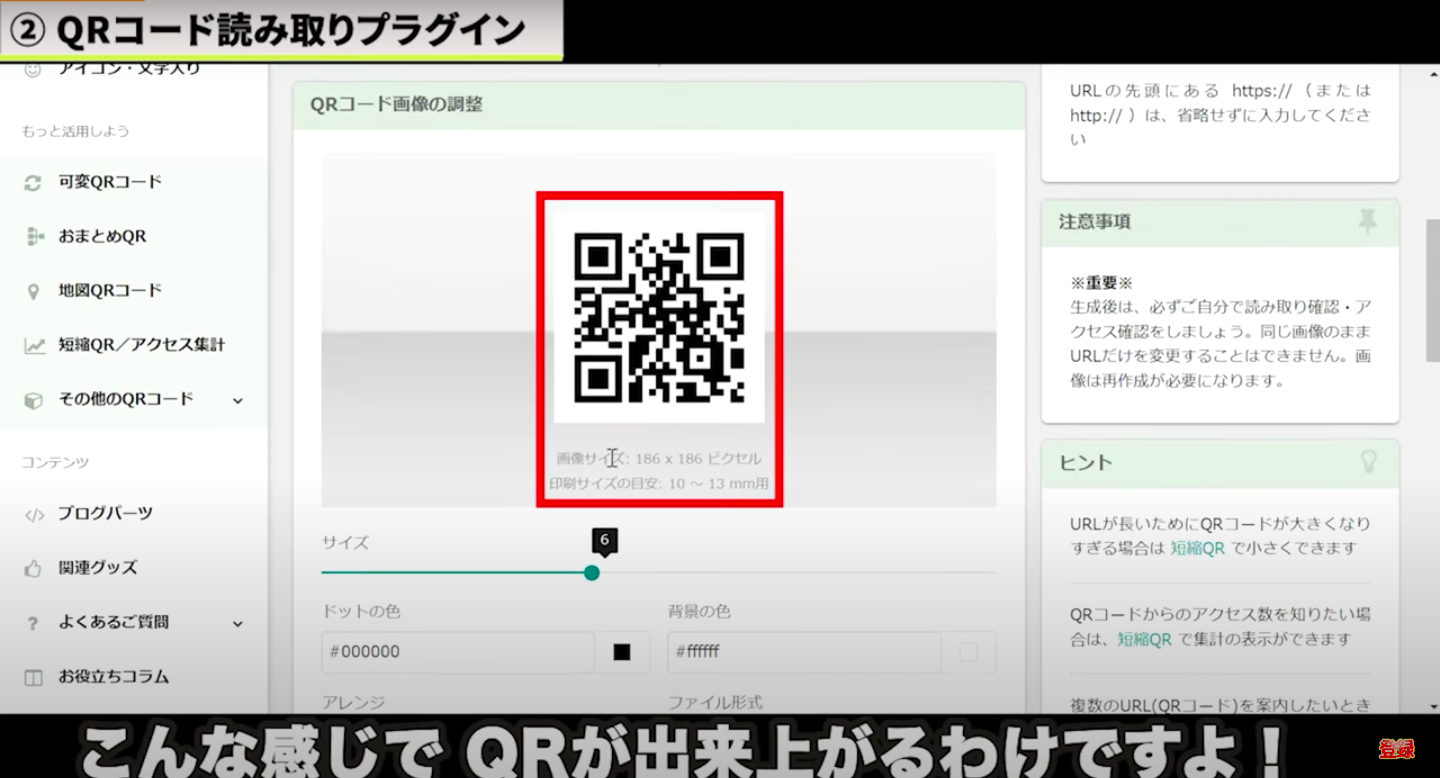Click the ブログパーツ code icon
This screenshot has width=1440, height=778.
(x=34, y=514)
